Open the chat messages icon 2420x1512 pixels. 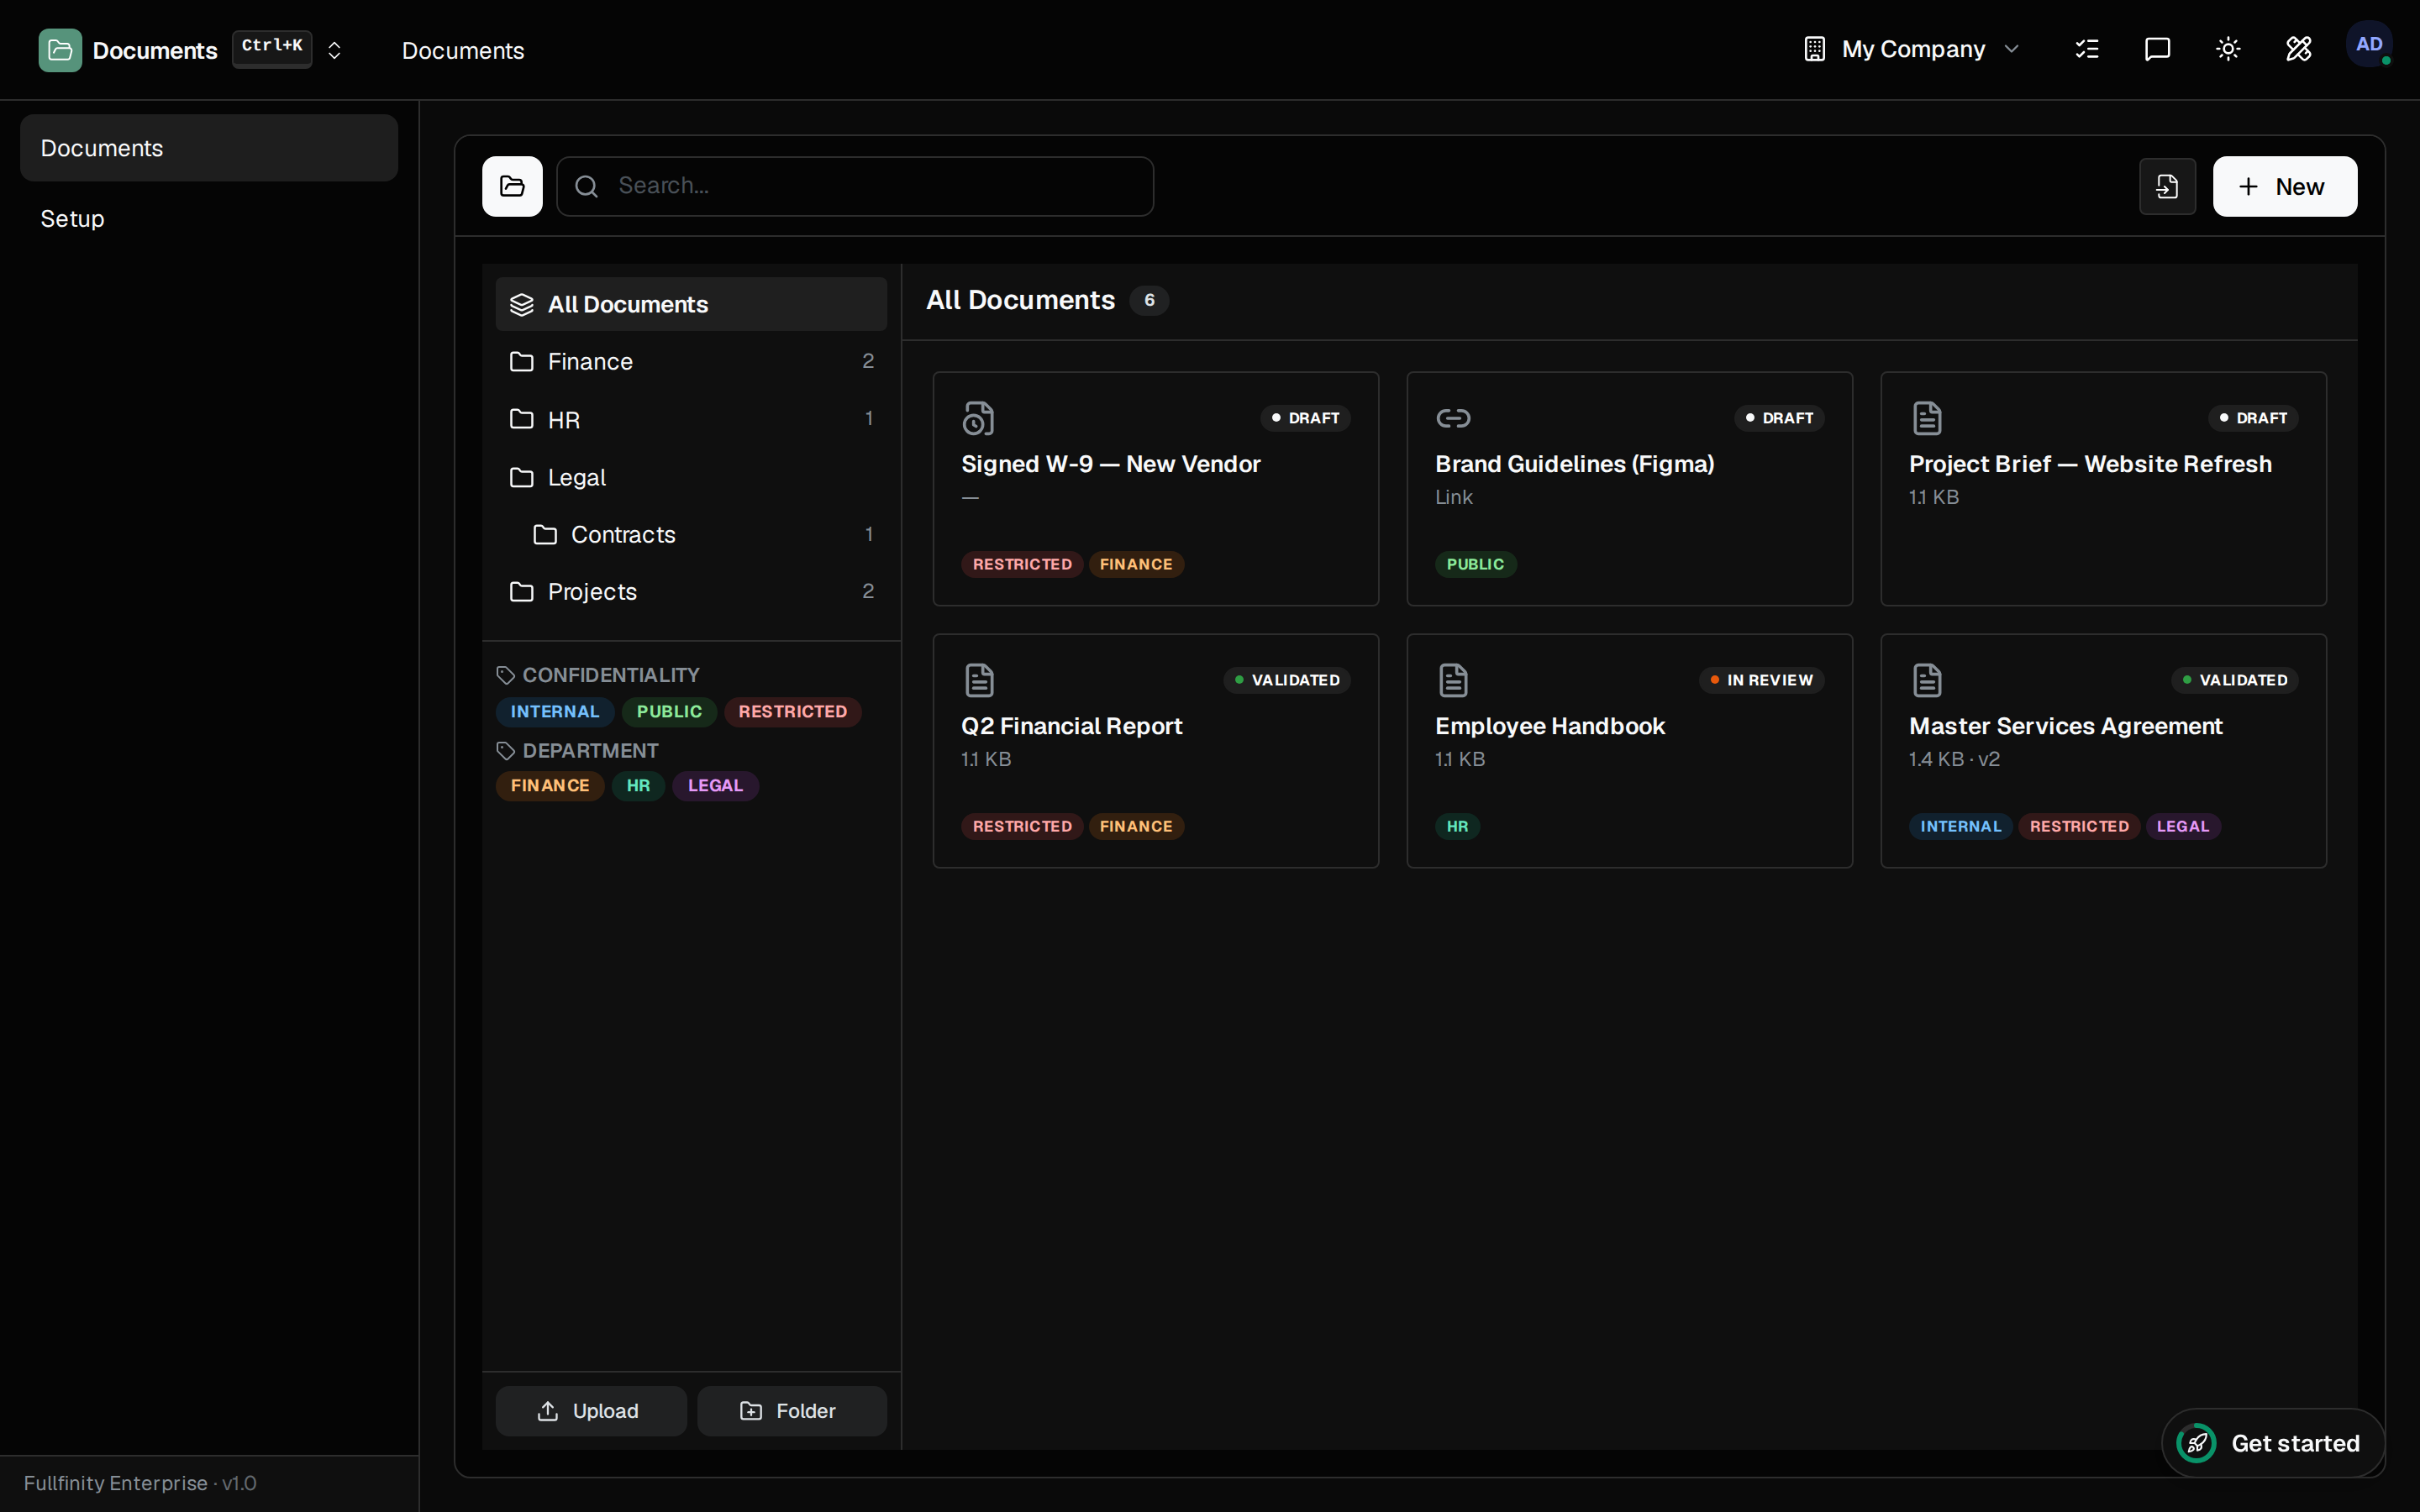pos(2157,49)
